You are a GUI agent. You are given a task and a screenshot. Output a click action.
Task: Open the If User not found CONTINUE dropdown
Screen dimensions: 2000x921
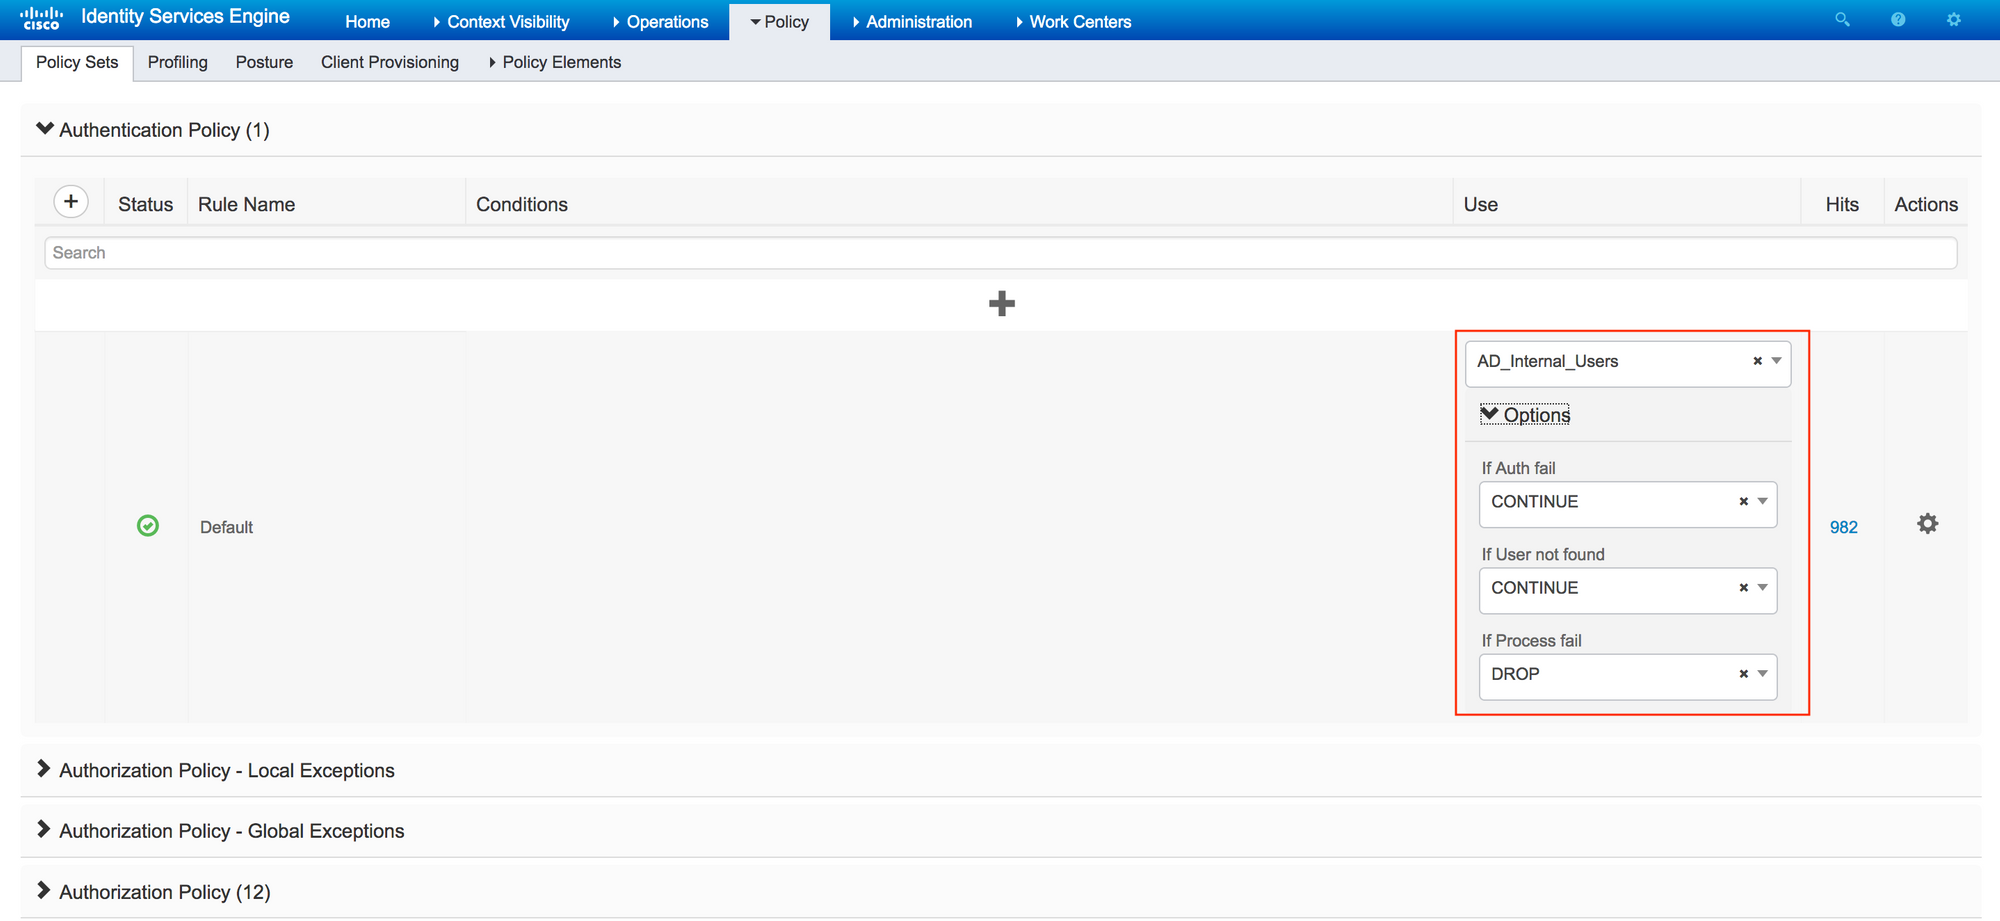(1628, 589)
